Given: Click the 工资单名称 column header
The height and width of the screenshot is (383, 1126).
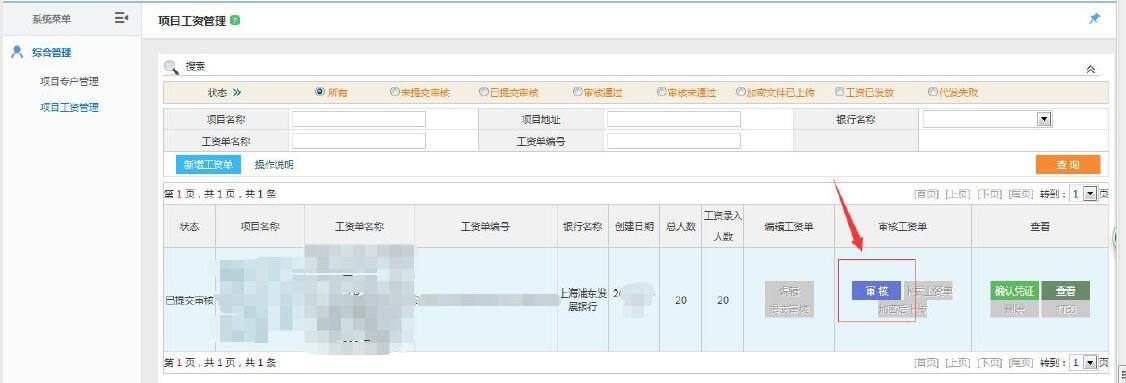Looking at the screenshot, I should tap(359, 226).
